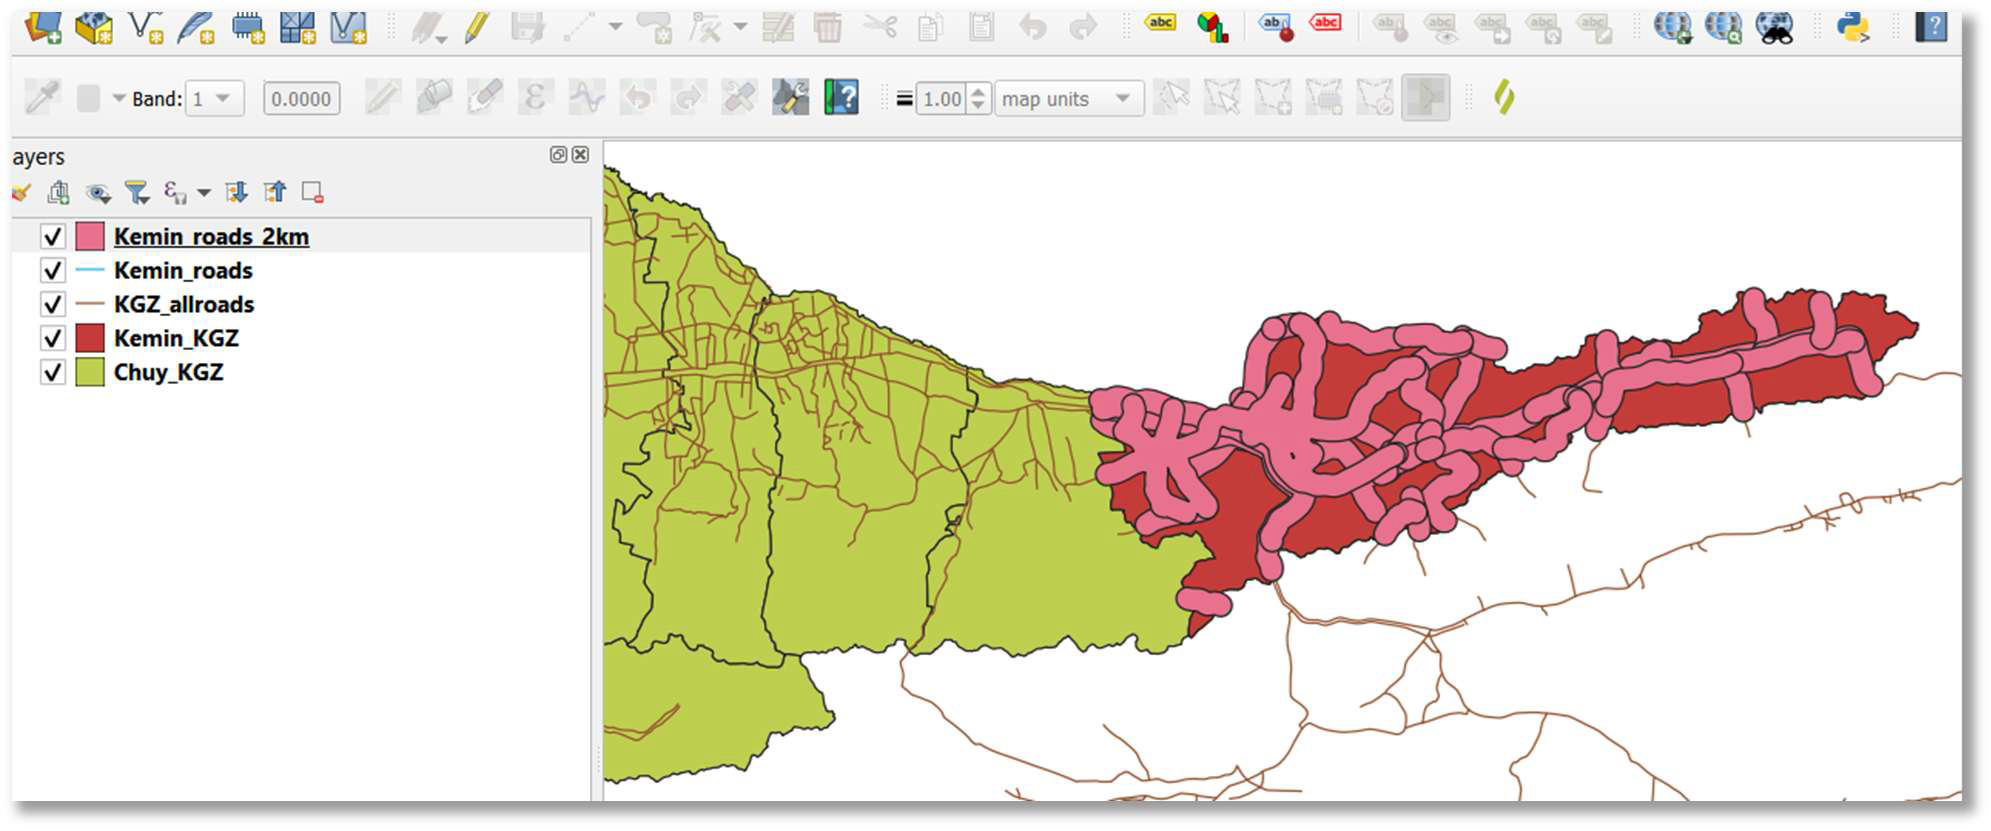This screenshot has width=1991, height=831.
Task: Click the Expand All layers icon
Action: [236, 192]
